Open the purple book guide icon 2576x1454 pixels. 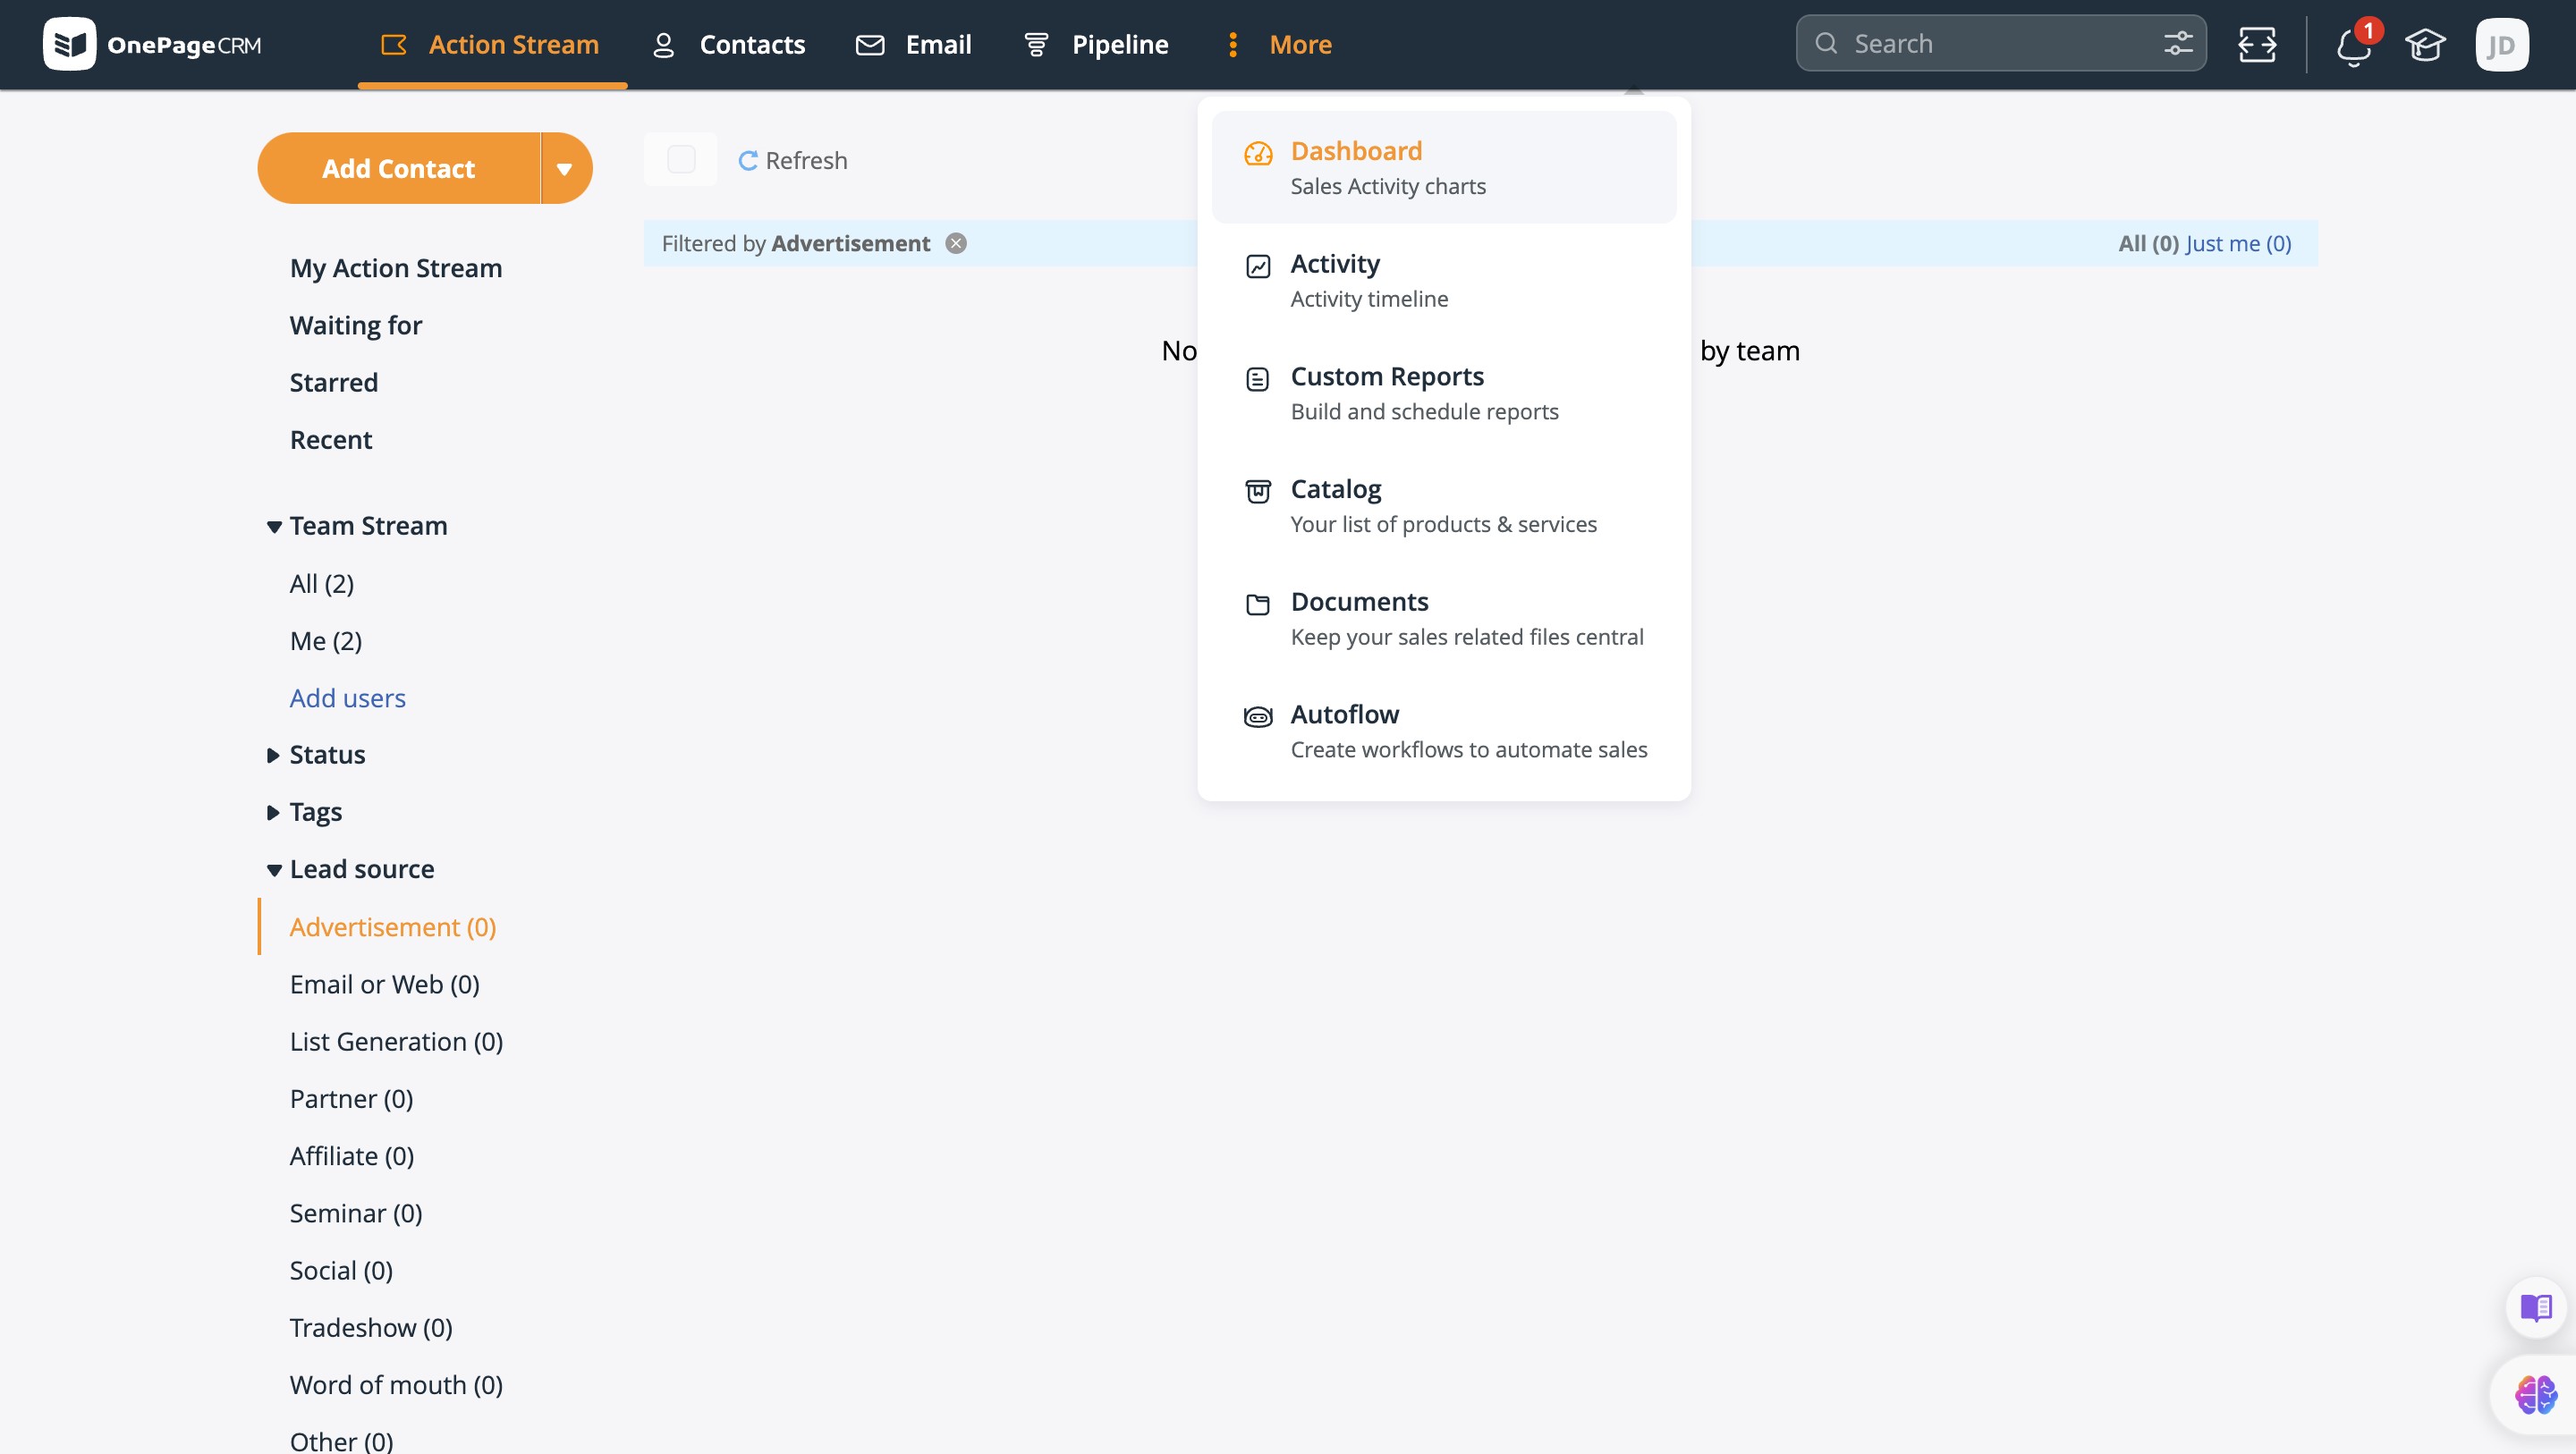[x=2535, y=1307]
